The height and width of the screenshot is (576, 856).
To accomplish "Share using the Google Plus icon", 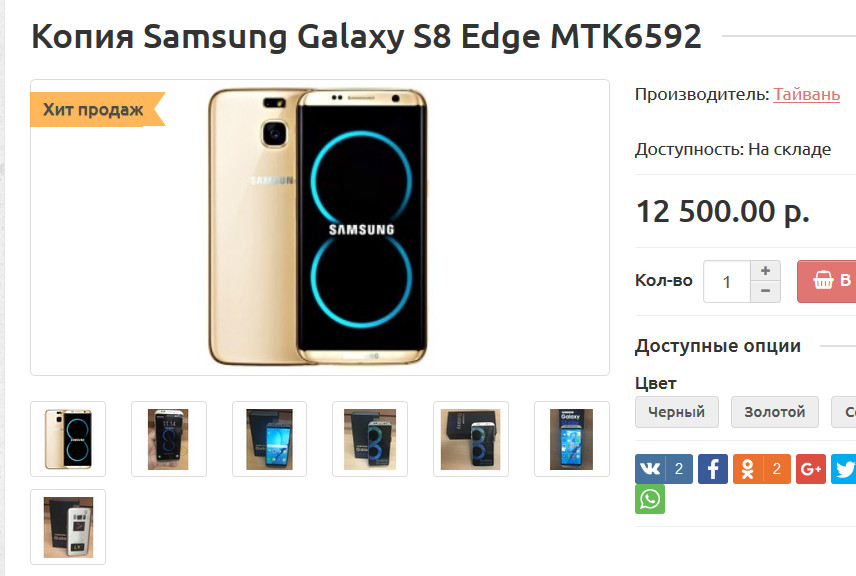I will [811, 468].
